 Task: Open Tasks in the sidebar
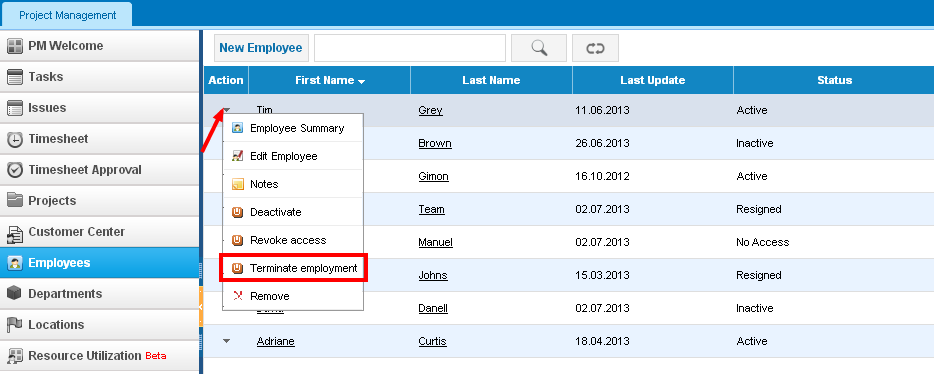tap(99, 77)
